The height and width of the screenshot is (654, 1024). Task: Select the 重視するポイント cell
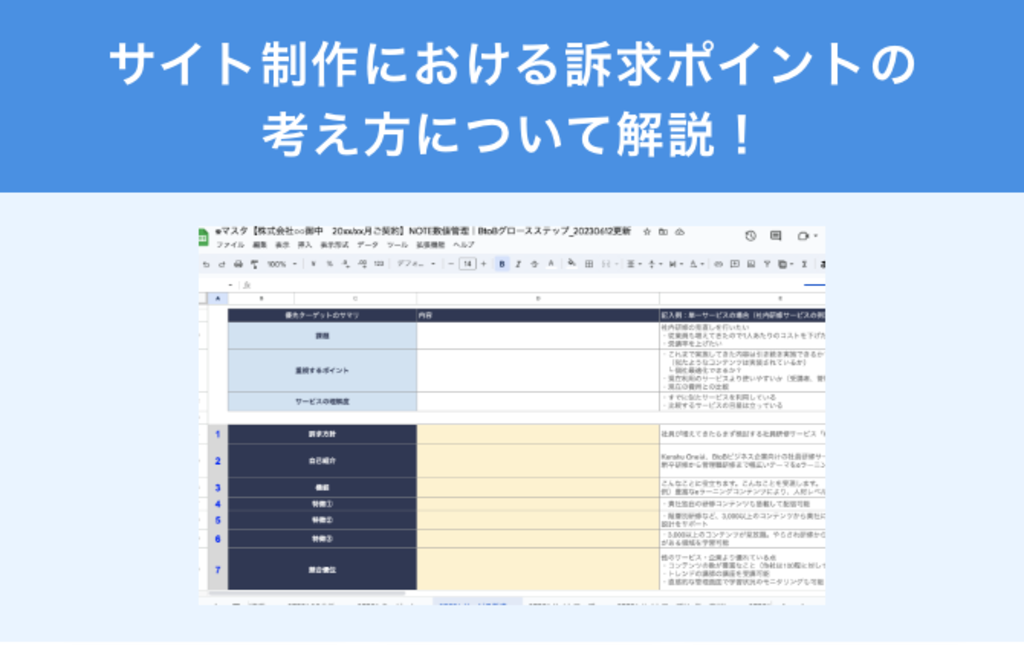pos(322,371)
